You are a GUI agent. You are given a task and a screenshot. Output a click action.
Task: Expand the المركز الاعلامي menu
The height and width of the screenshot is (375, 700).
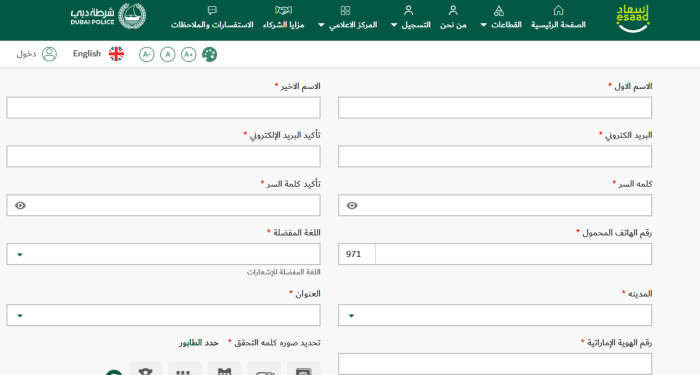tap(347, 17)
